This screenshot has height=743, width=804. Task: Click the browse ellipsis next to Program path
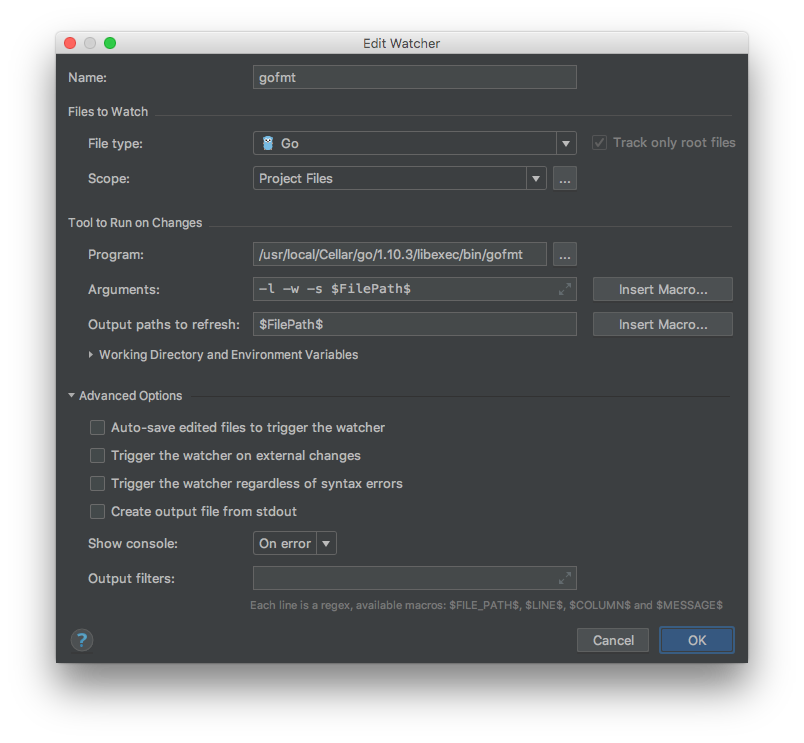[x=565, y=254]
